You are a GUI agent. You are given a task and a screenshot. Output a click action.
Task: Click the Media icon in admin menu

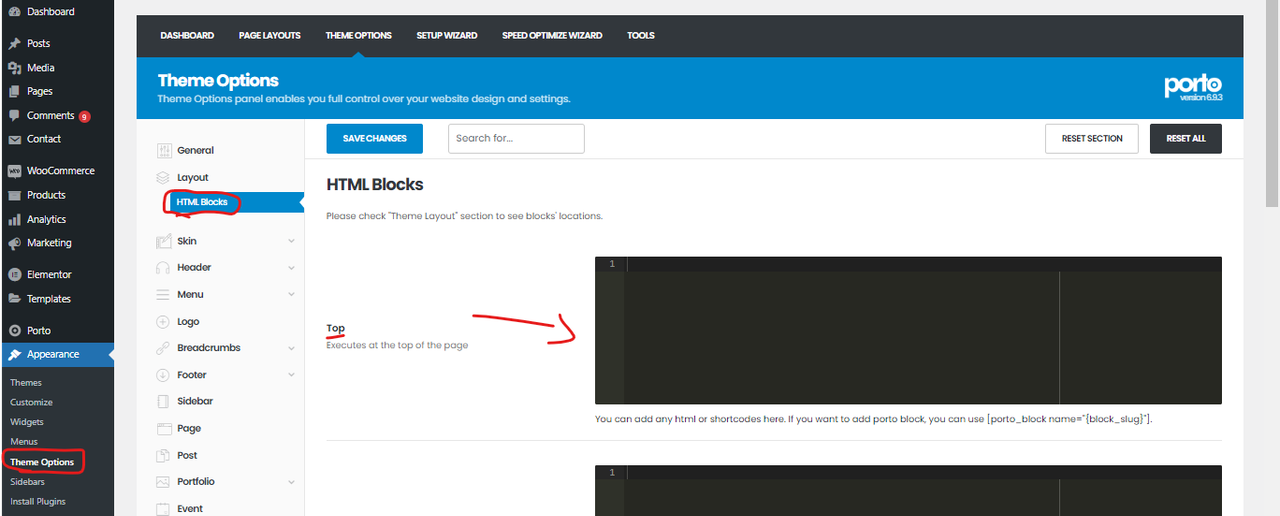[x=14, y=68]
